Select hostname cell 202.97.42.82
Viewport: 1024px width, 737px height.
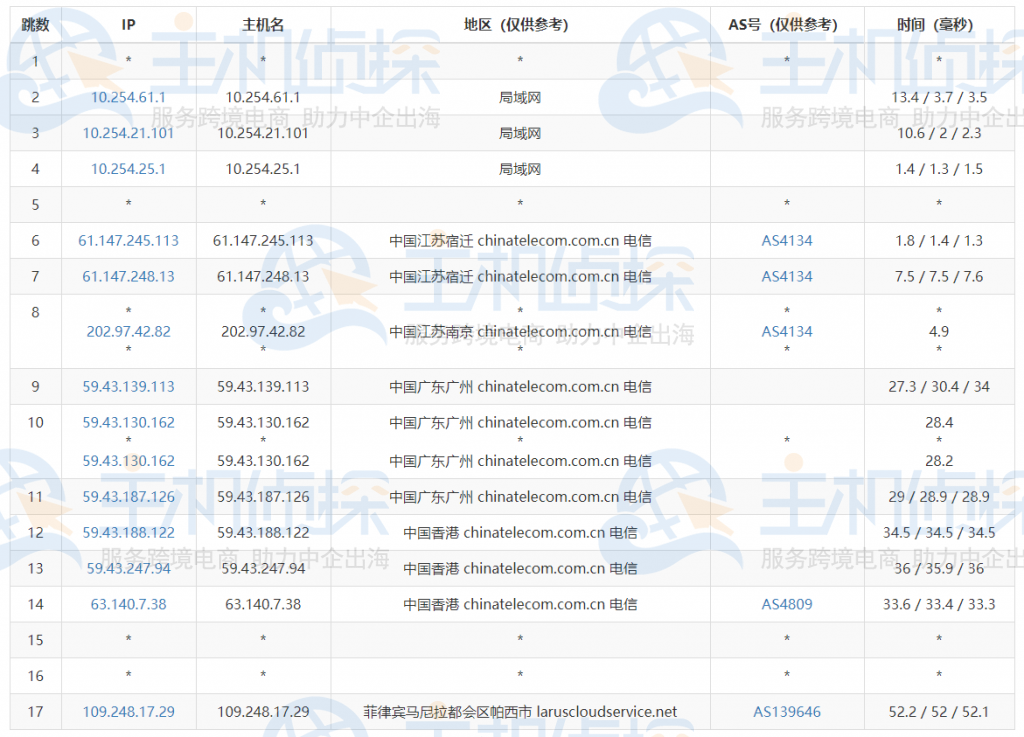pos(263,332)
